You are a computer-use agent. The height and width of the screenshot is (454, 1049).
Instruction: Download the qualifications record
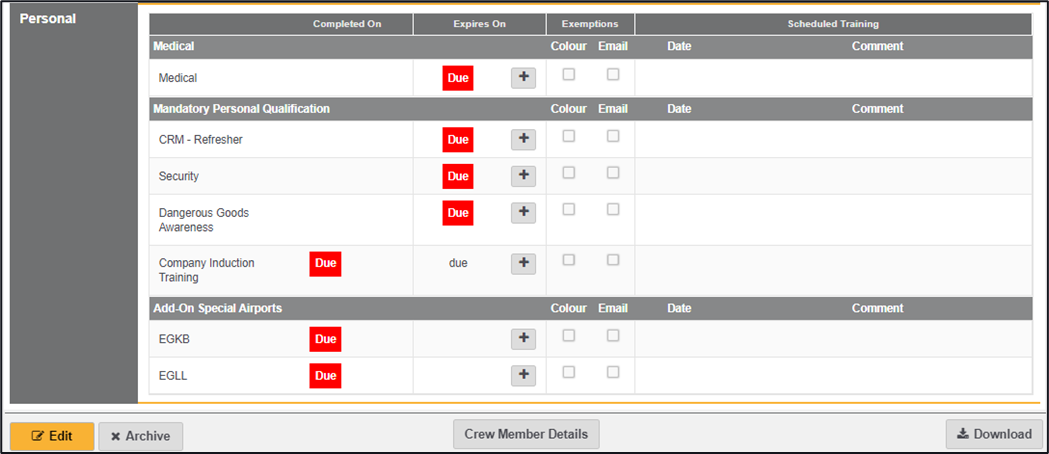(993, 434)
